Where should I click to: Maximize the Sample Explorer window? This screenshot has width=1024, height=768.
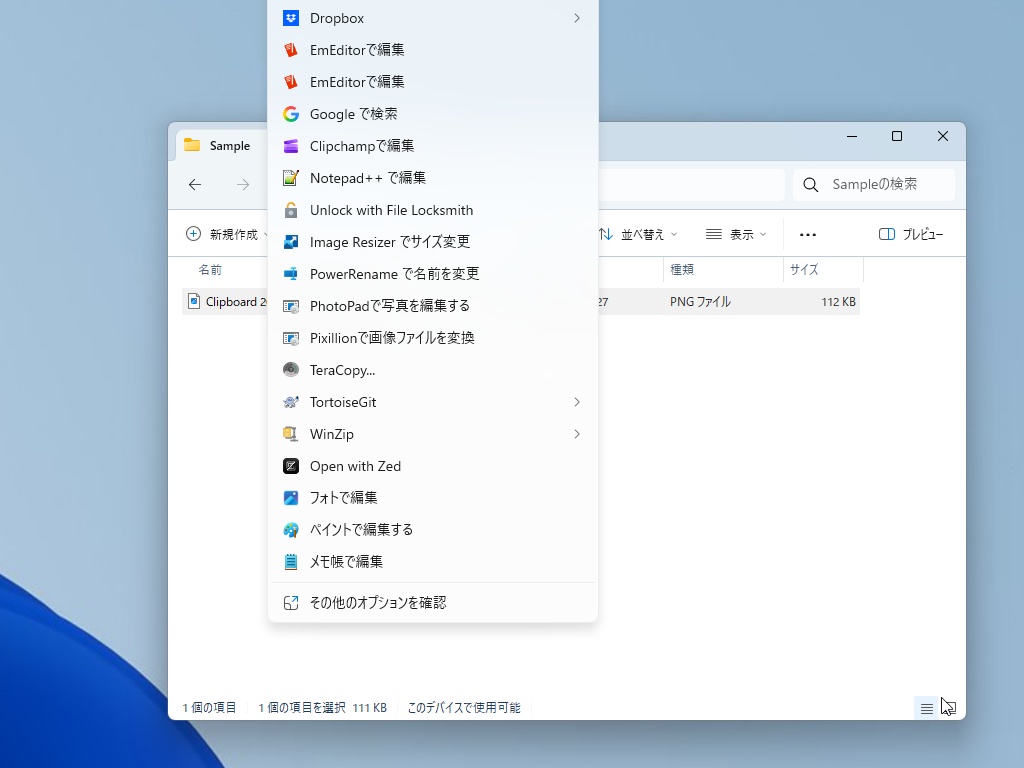[897, 136]
